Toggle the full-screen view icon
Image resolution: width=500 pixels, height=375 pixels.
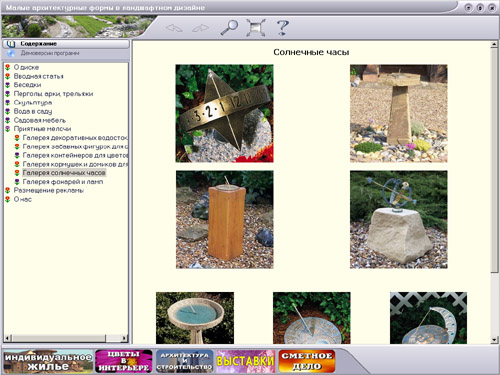[x=256, y=27]
